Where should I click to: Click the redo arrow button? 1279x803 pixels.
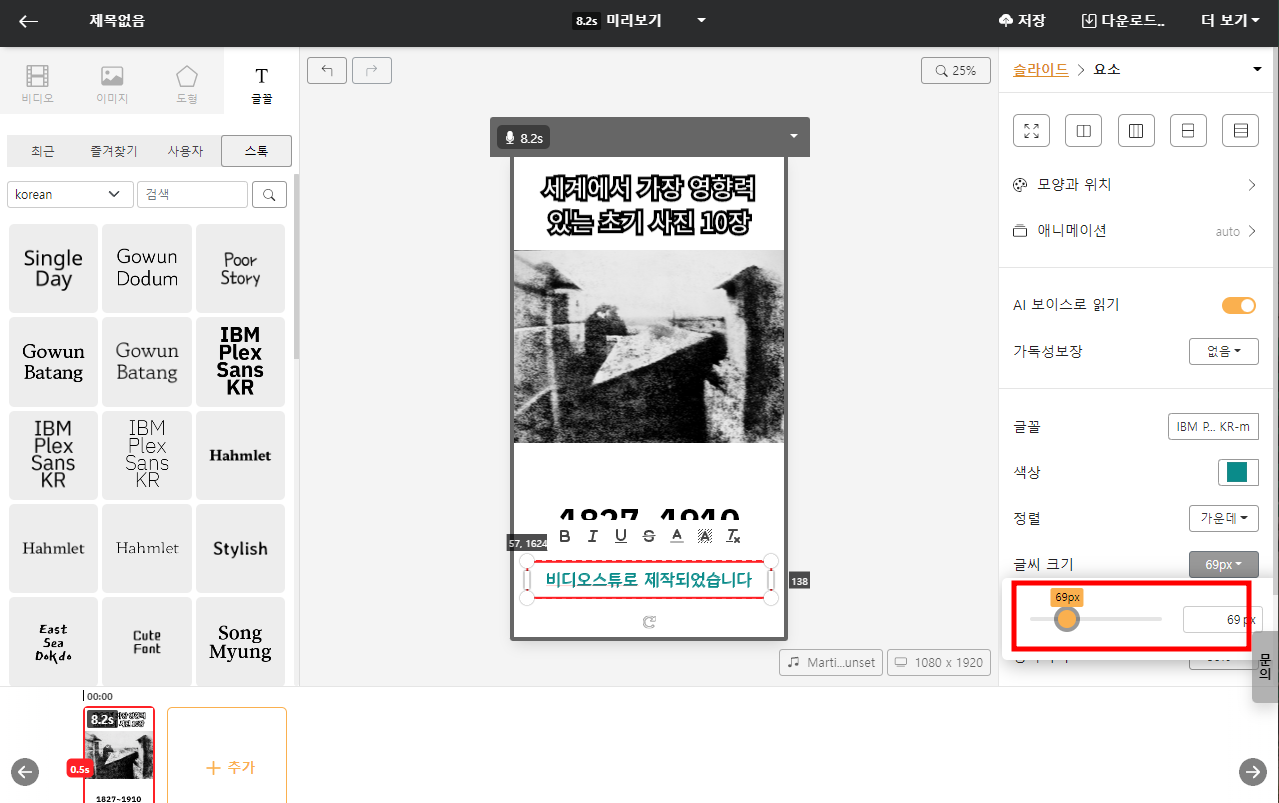(372, 70)
